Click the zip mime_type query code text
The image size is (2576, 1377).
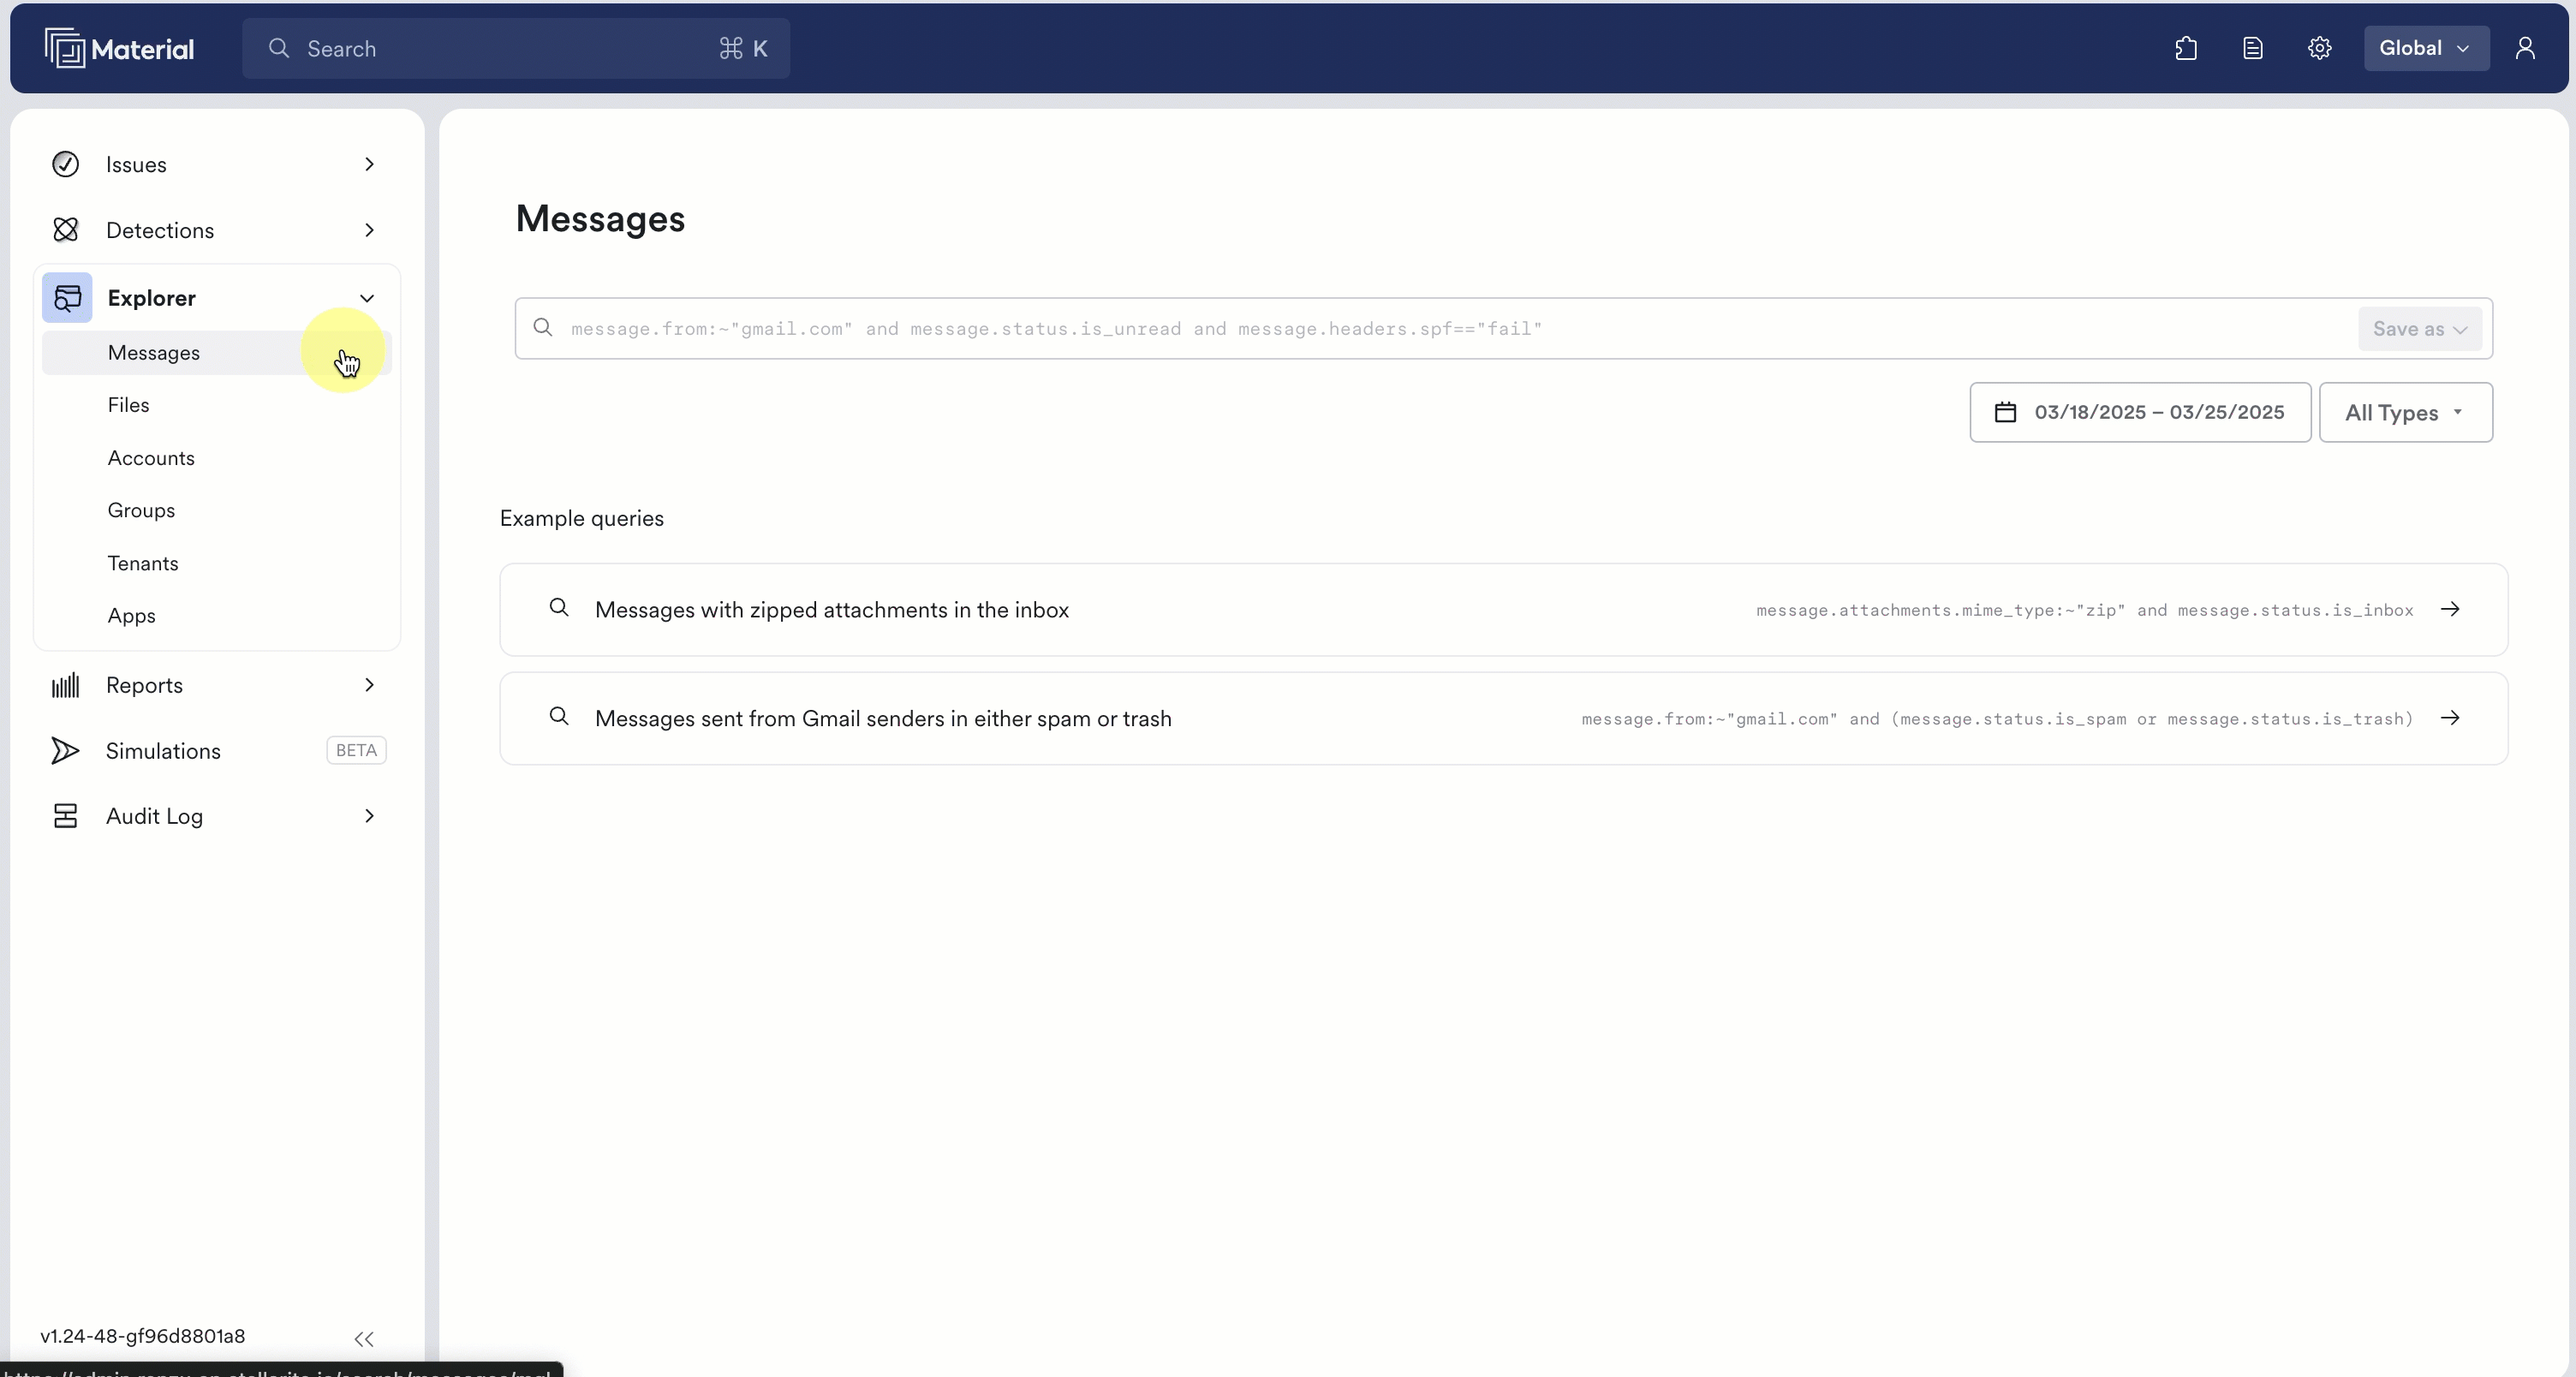(x=2085, y=610)
